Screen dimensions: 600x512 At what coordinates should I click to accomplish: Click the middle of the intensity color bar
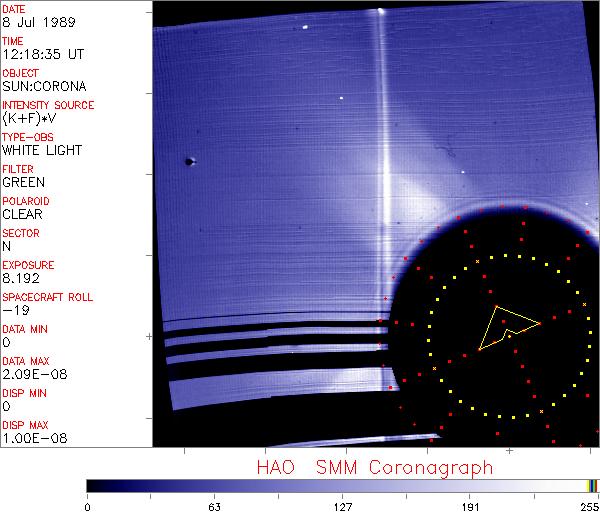coord(342,486)
